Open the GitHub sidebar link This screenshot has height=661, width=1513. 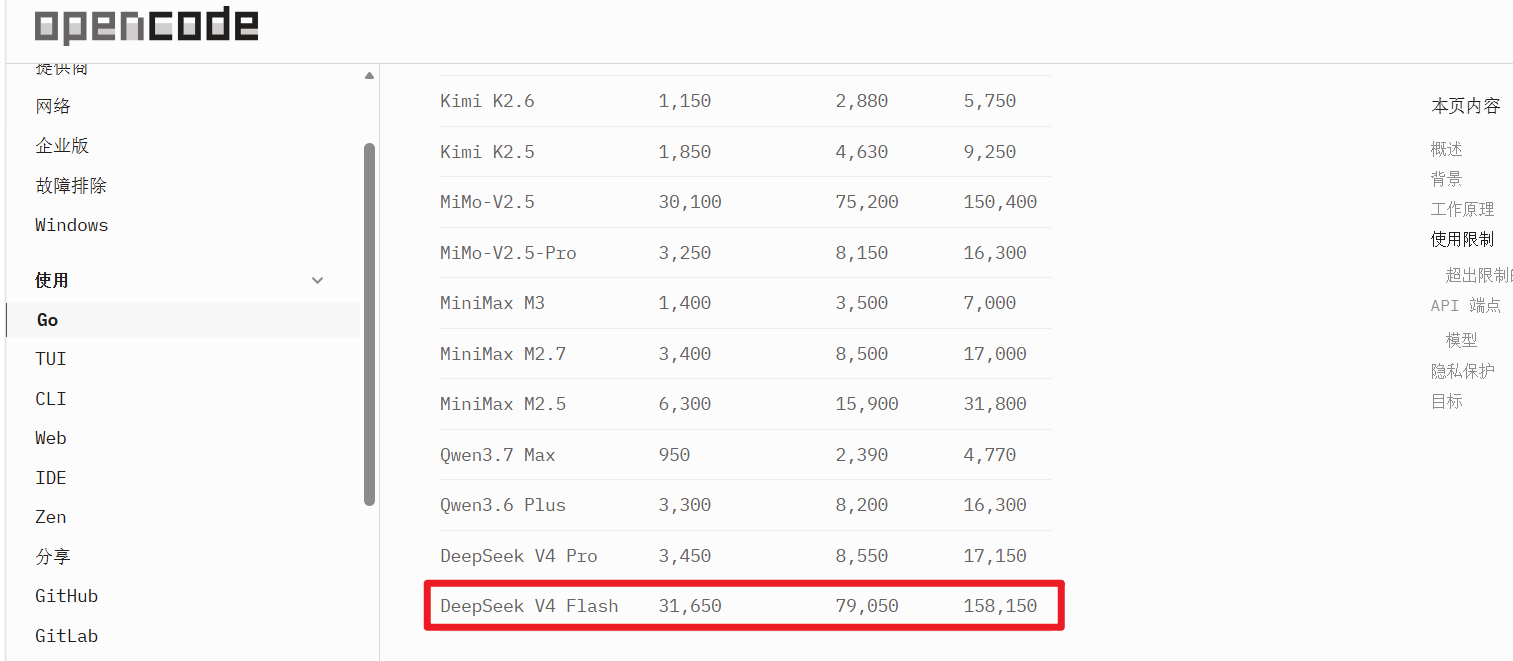pos(67,596)
